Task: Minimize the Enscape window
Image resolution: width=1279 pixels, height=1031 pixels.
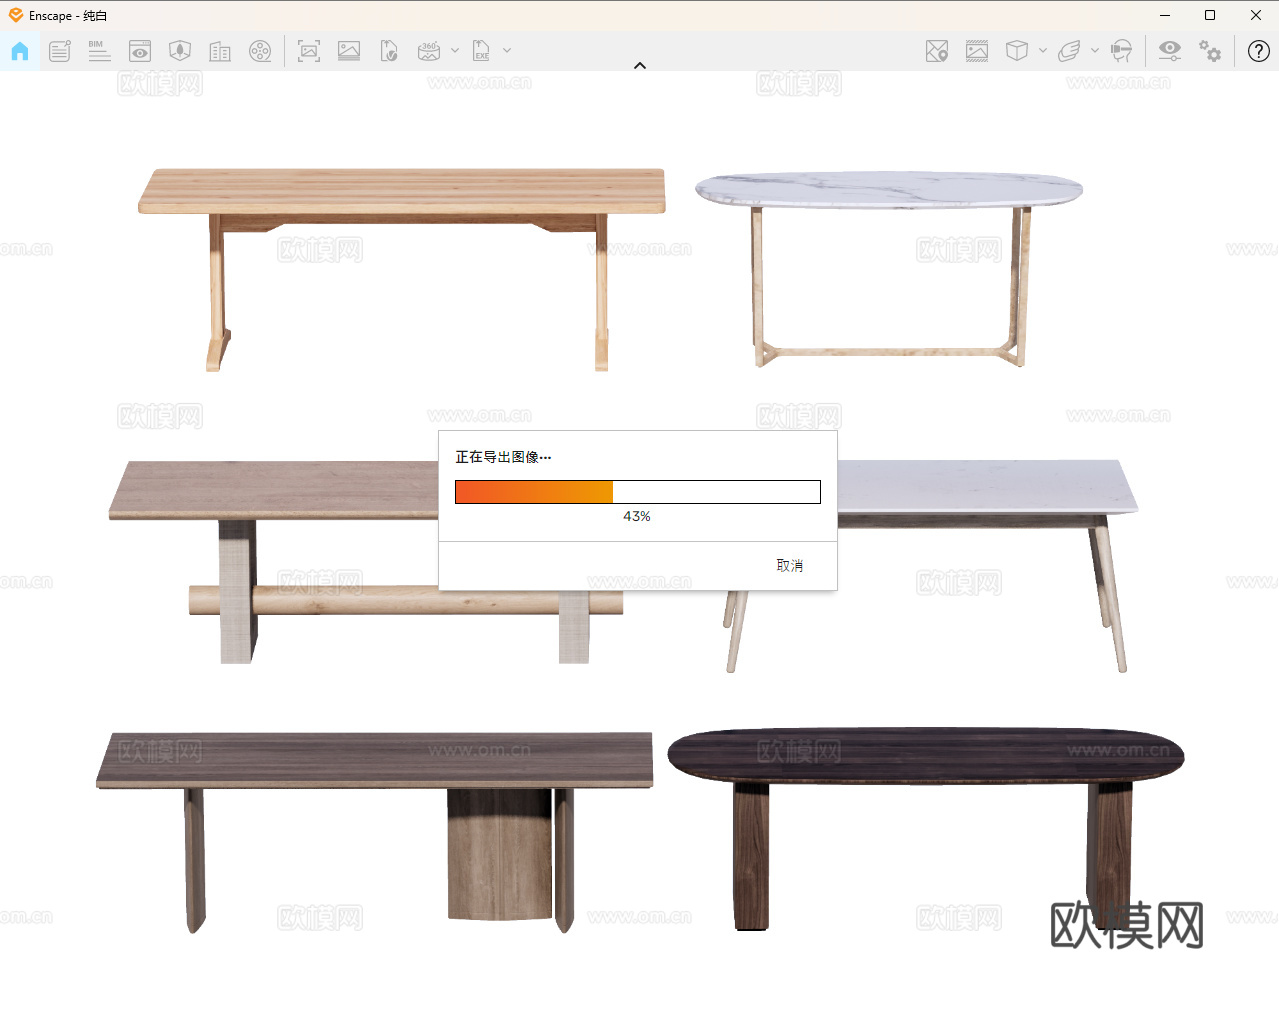Action: click(1165, 15)
